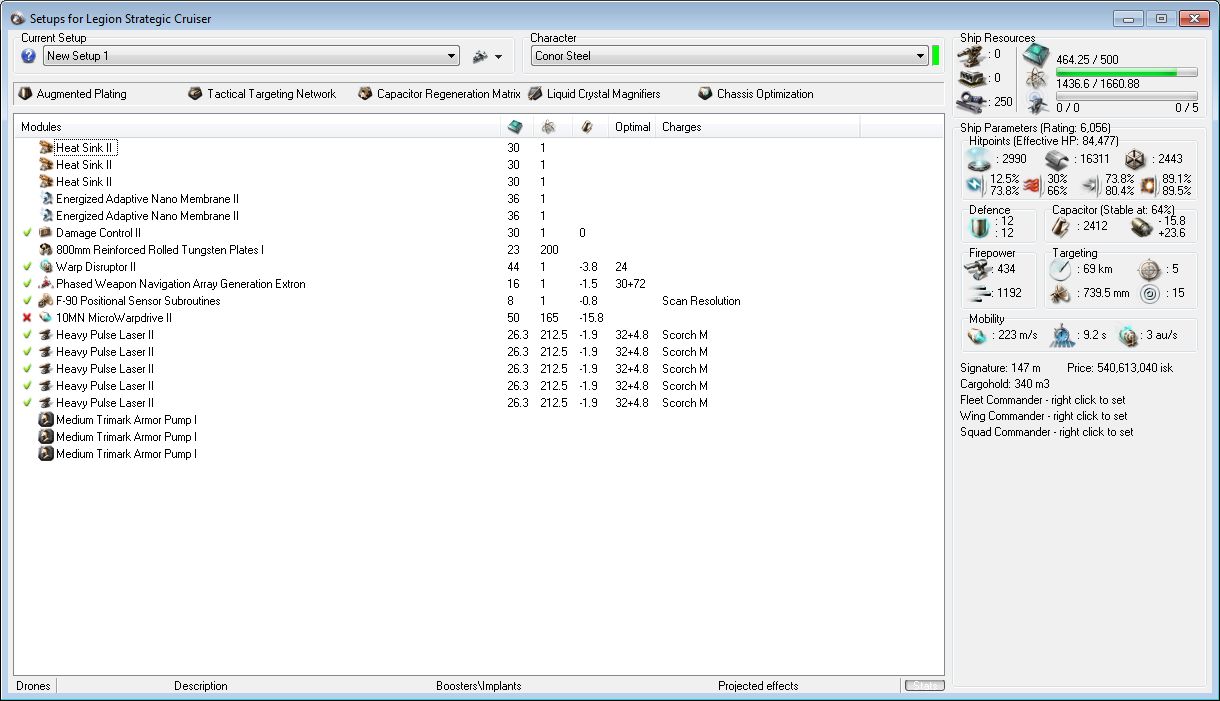Click the armor hitpoints icon showing 16311
The width and height of the screenshot is (1220, 701).
tap(1057, 159)
